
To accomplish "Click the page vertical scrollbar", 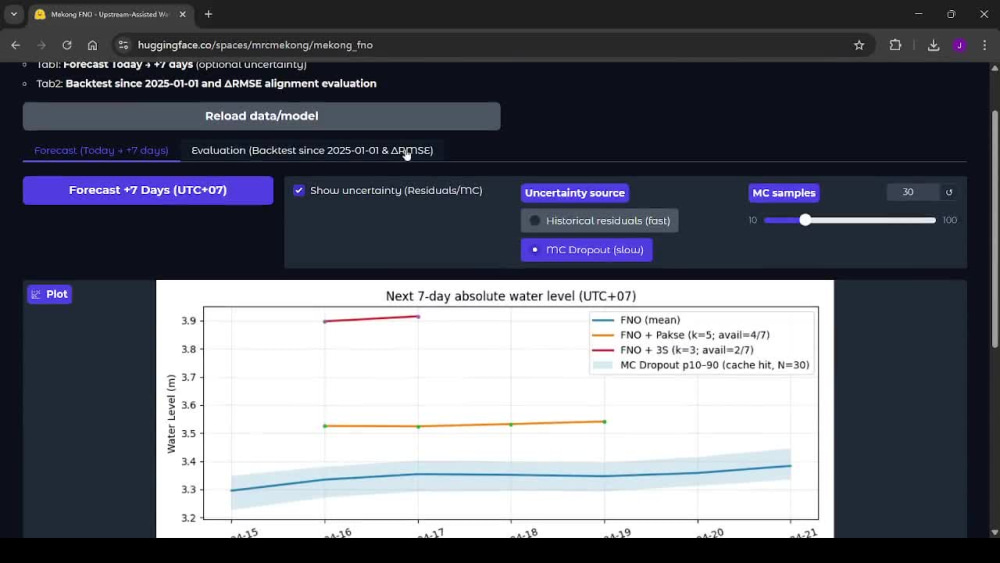I will tap(994, 230).
